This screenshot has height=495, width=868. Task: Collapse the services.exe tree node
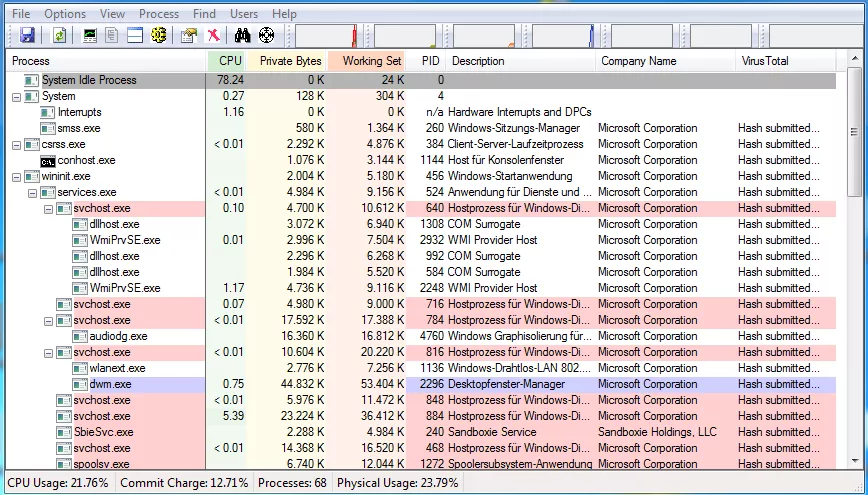tap(33, 192)
